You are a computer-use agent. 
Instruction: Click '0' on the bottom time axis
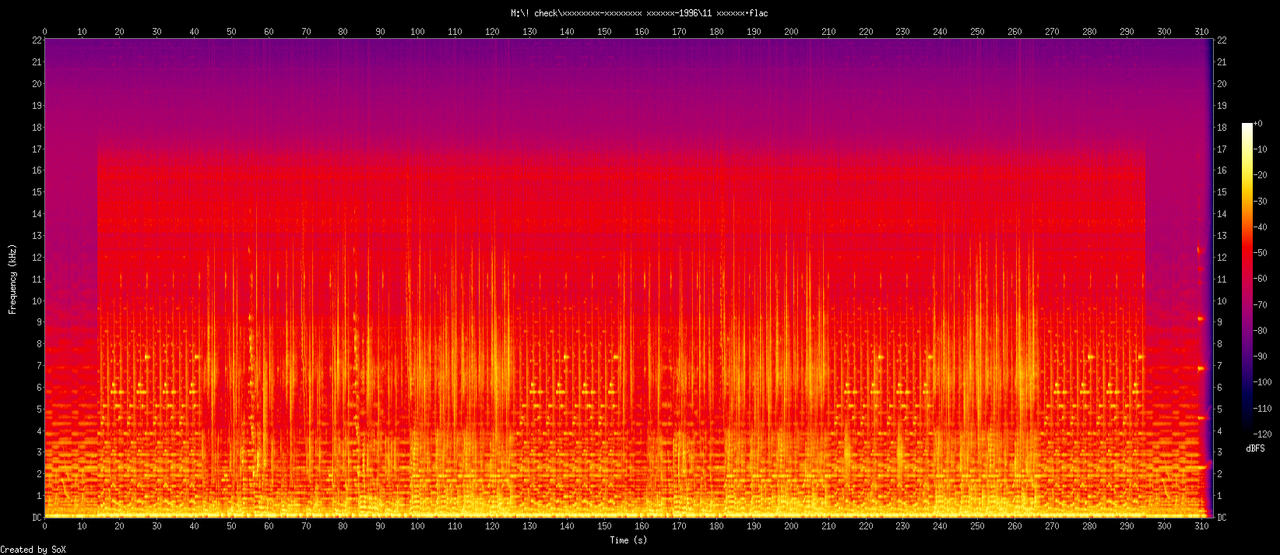tap(45, 526)
